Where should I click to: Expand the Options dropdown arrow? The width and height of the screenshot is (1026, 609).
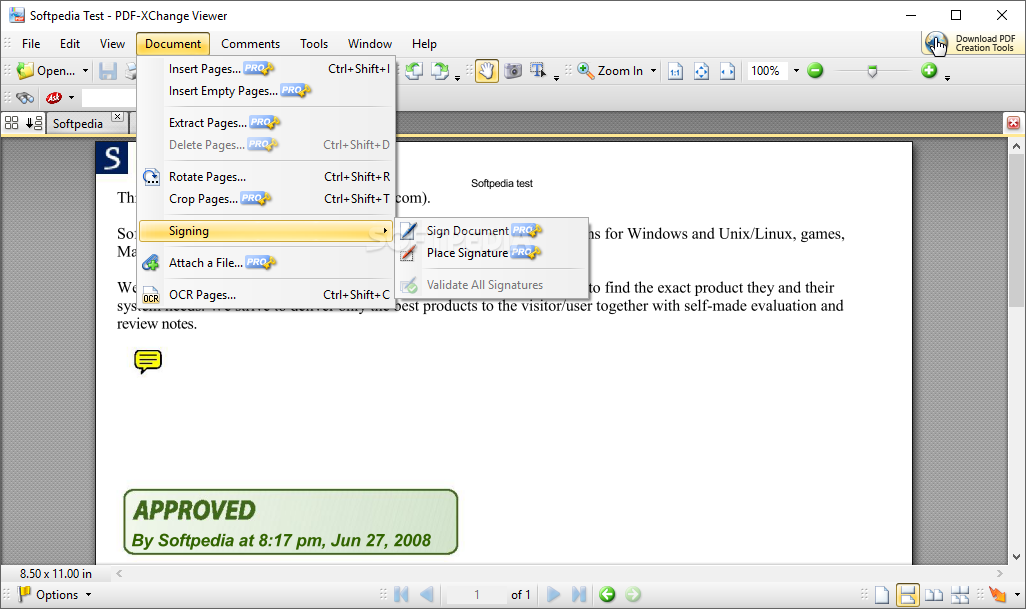tap(88, 595)
